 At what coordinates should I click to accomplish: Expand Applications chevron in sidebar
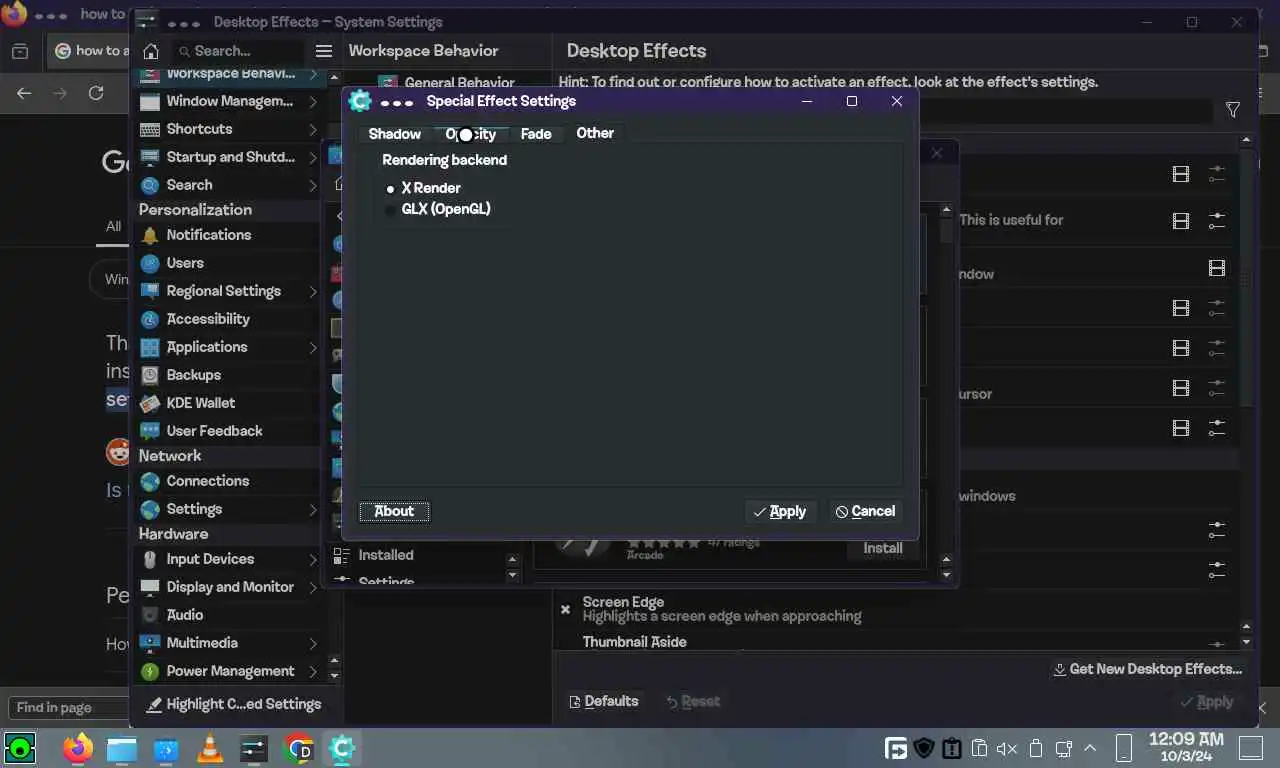(313, 348)
